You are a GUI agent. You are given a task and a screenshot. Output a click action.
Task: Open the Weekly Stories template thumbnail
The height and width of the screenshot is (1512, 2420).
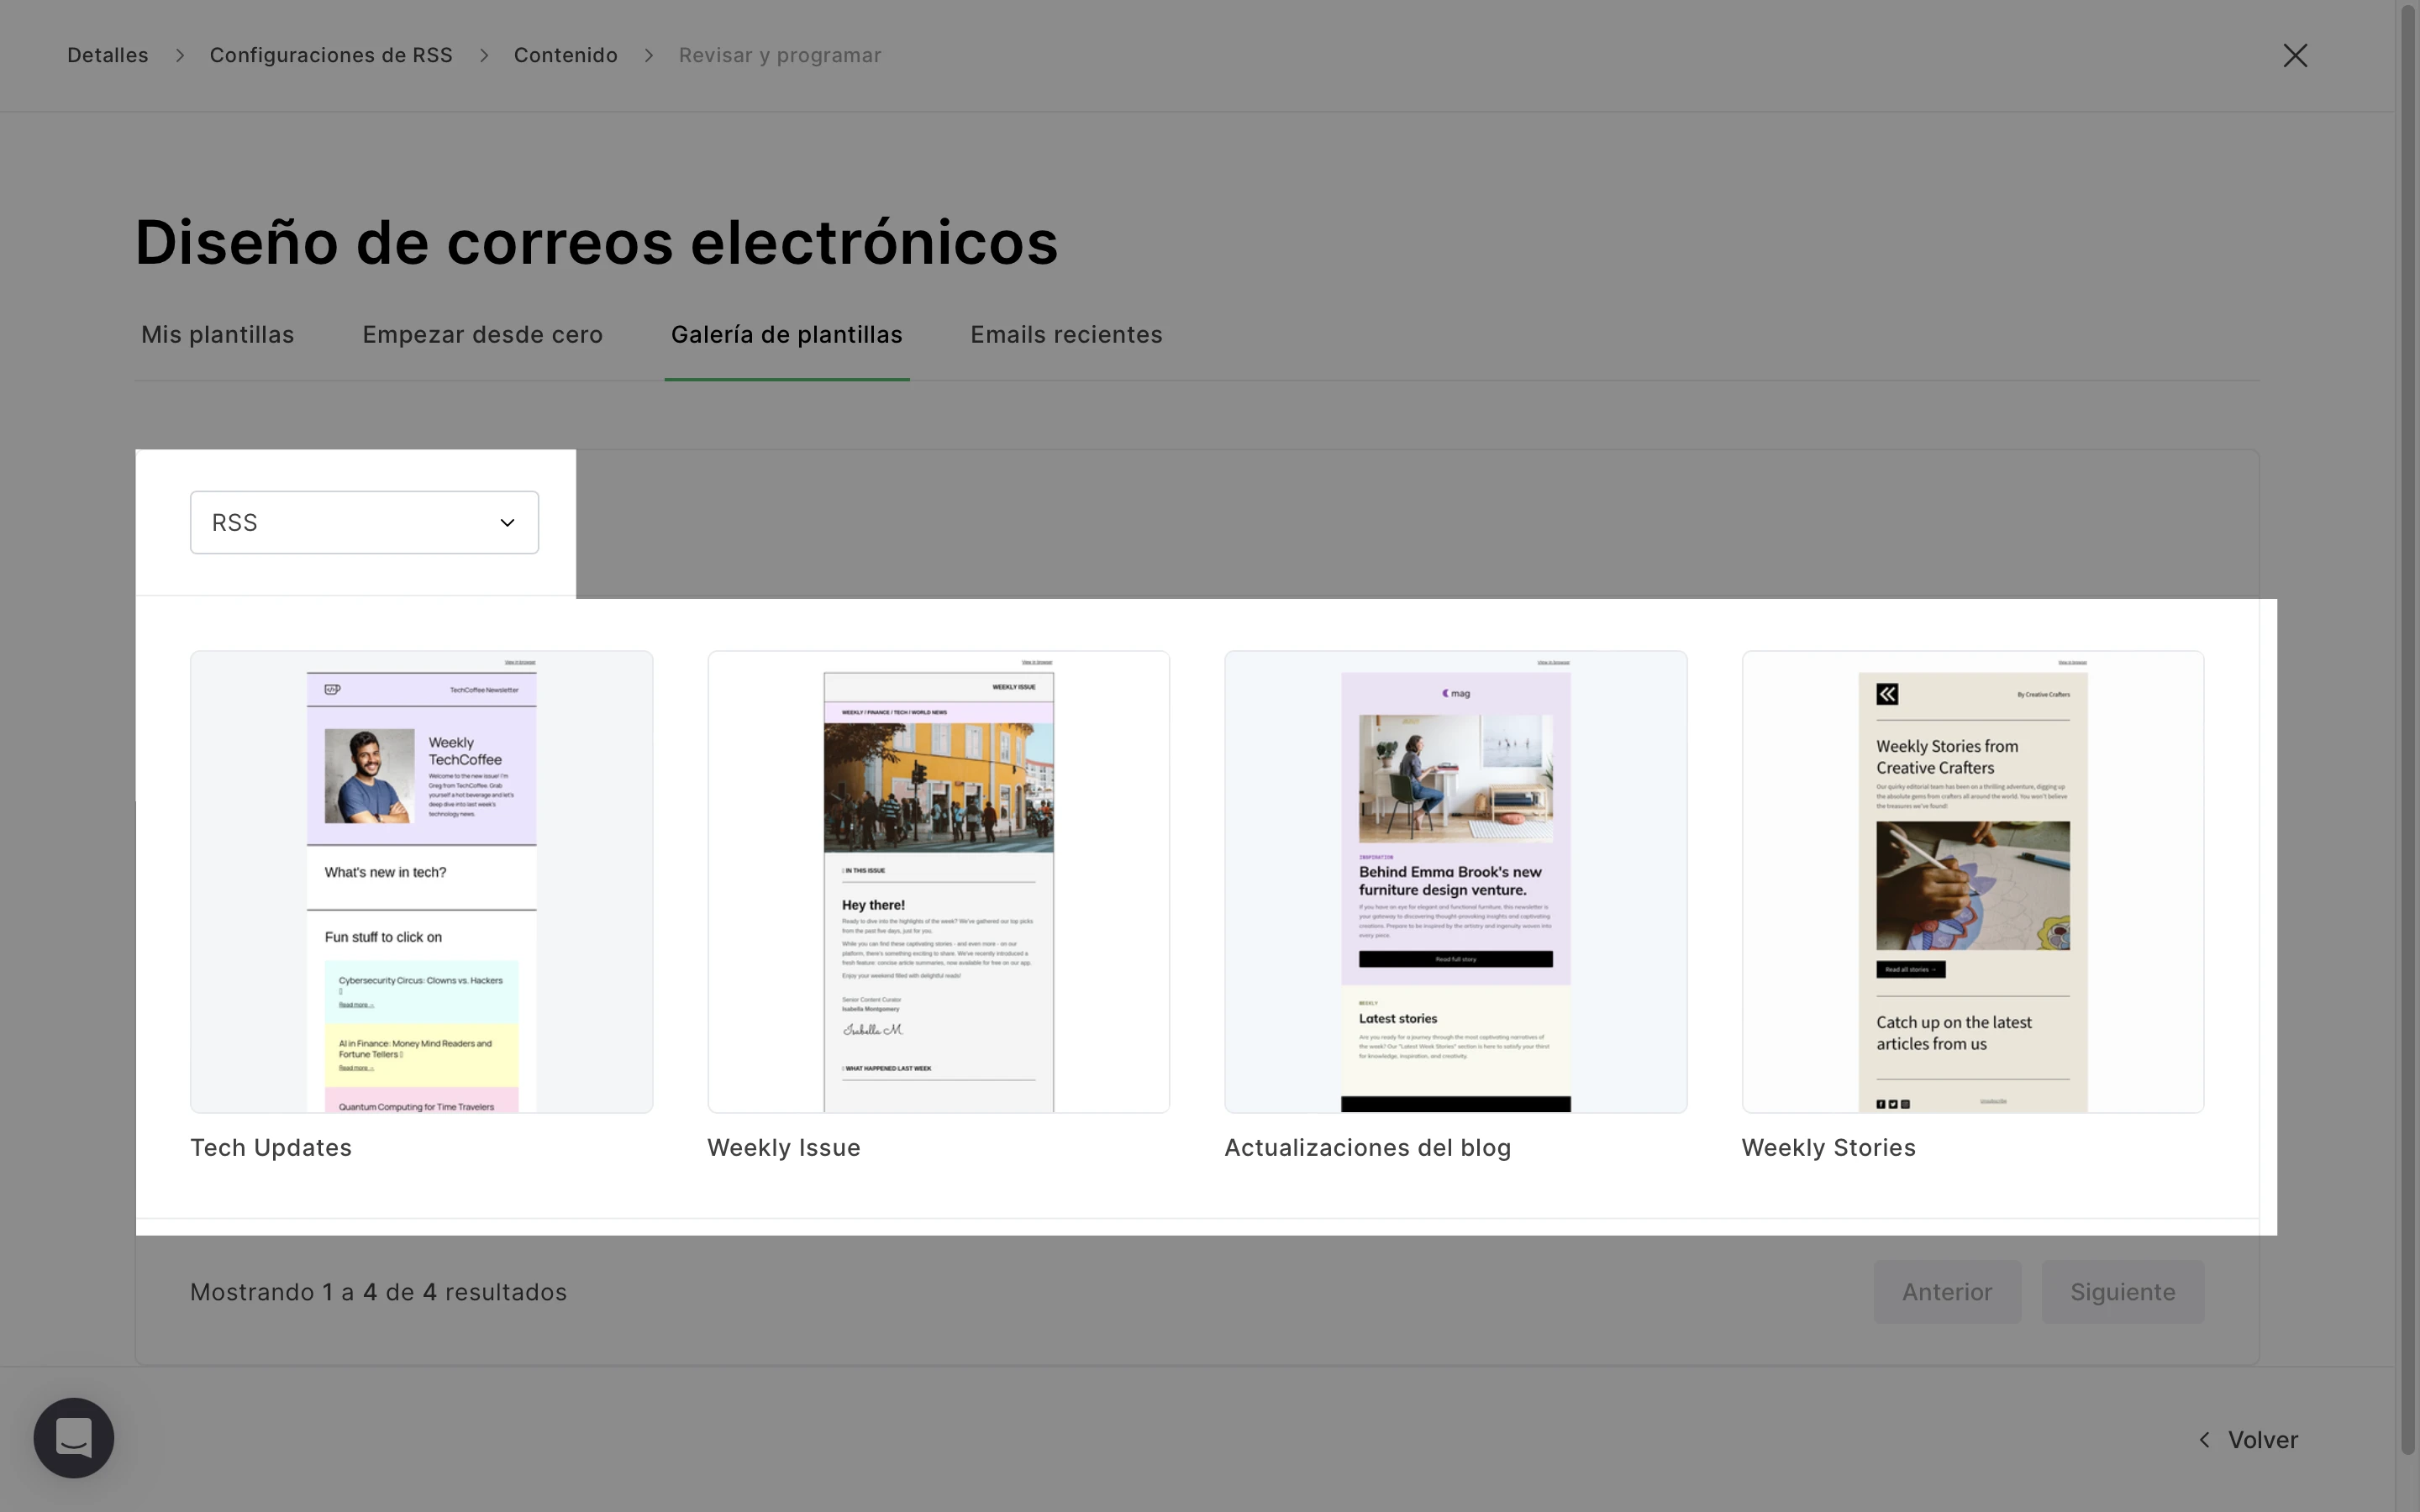tap(1972, 881)
